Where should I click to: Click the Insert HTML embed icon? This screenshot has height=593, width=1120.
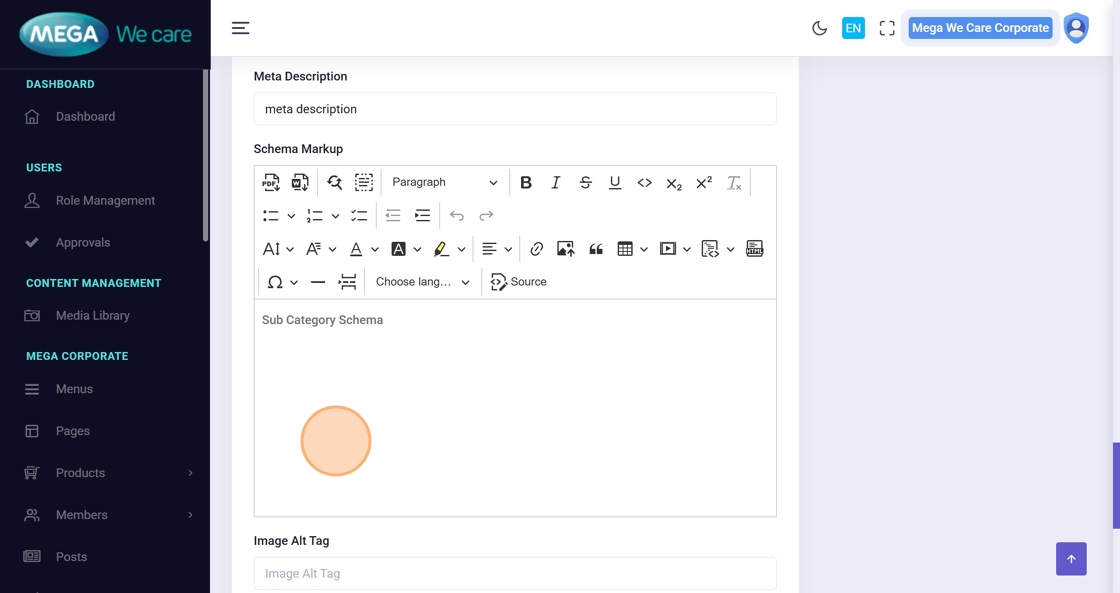pos(755,249)
